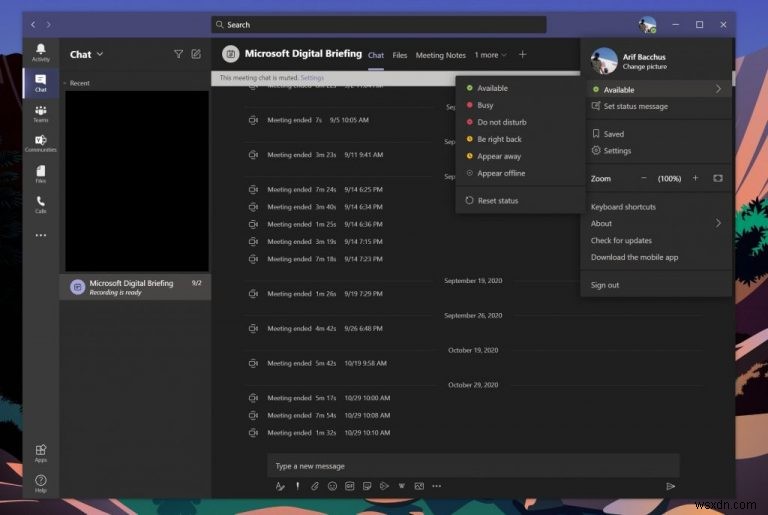Open Files icon in left sidebar
The height and width of the screenshot is (515, 768).
(x=41, y=174)
